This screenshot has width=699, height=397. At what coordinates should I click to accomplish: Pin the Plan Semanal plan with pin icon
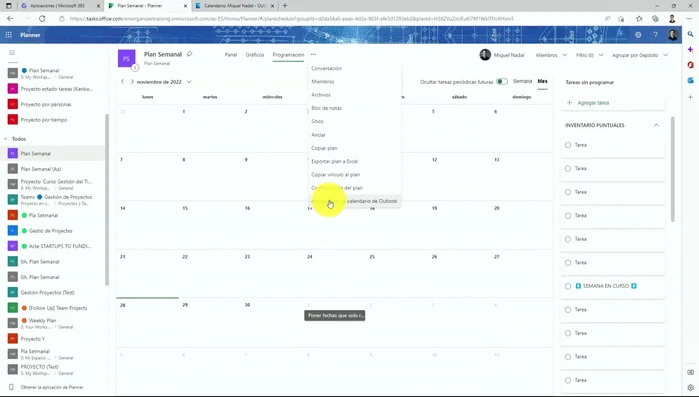pos(189,54)
